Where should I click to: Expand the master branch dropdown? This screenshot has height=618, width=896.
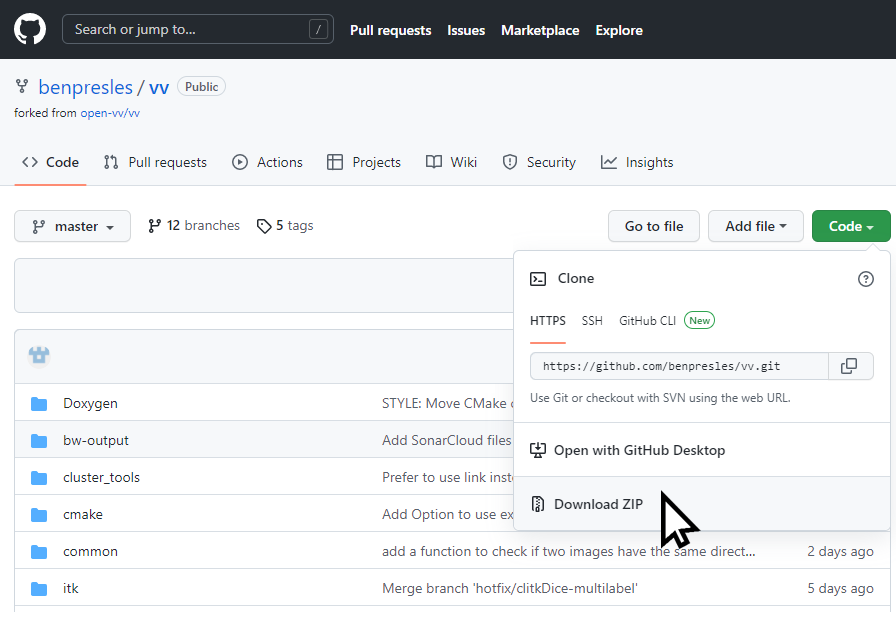(73, 226)
